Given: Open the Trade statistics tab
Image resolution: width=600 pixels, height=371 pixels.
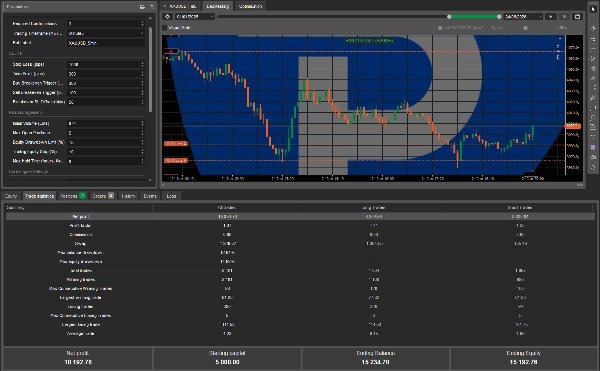Looking at the screenshot, I should tap(39, 196).
